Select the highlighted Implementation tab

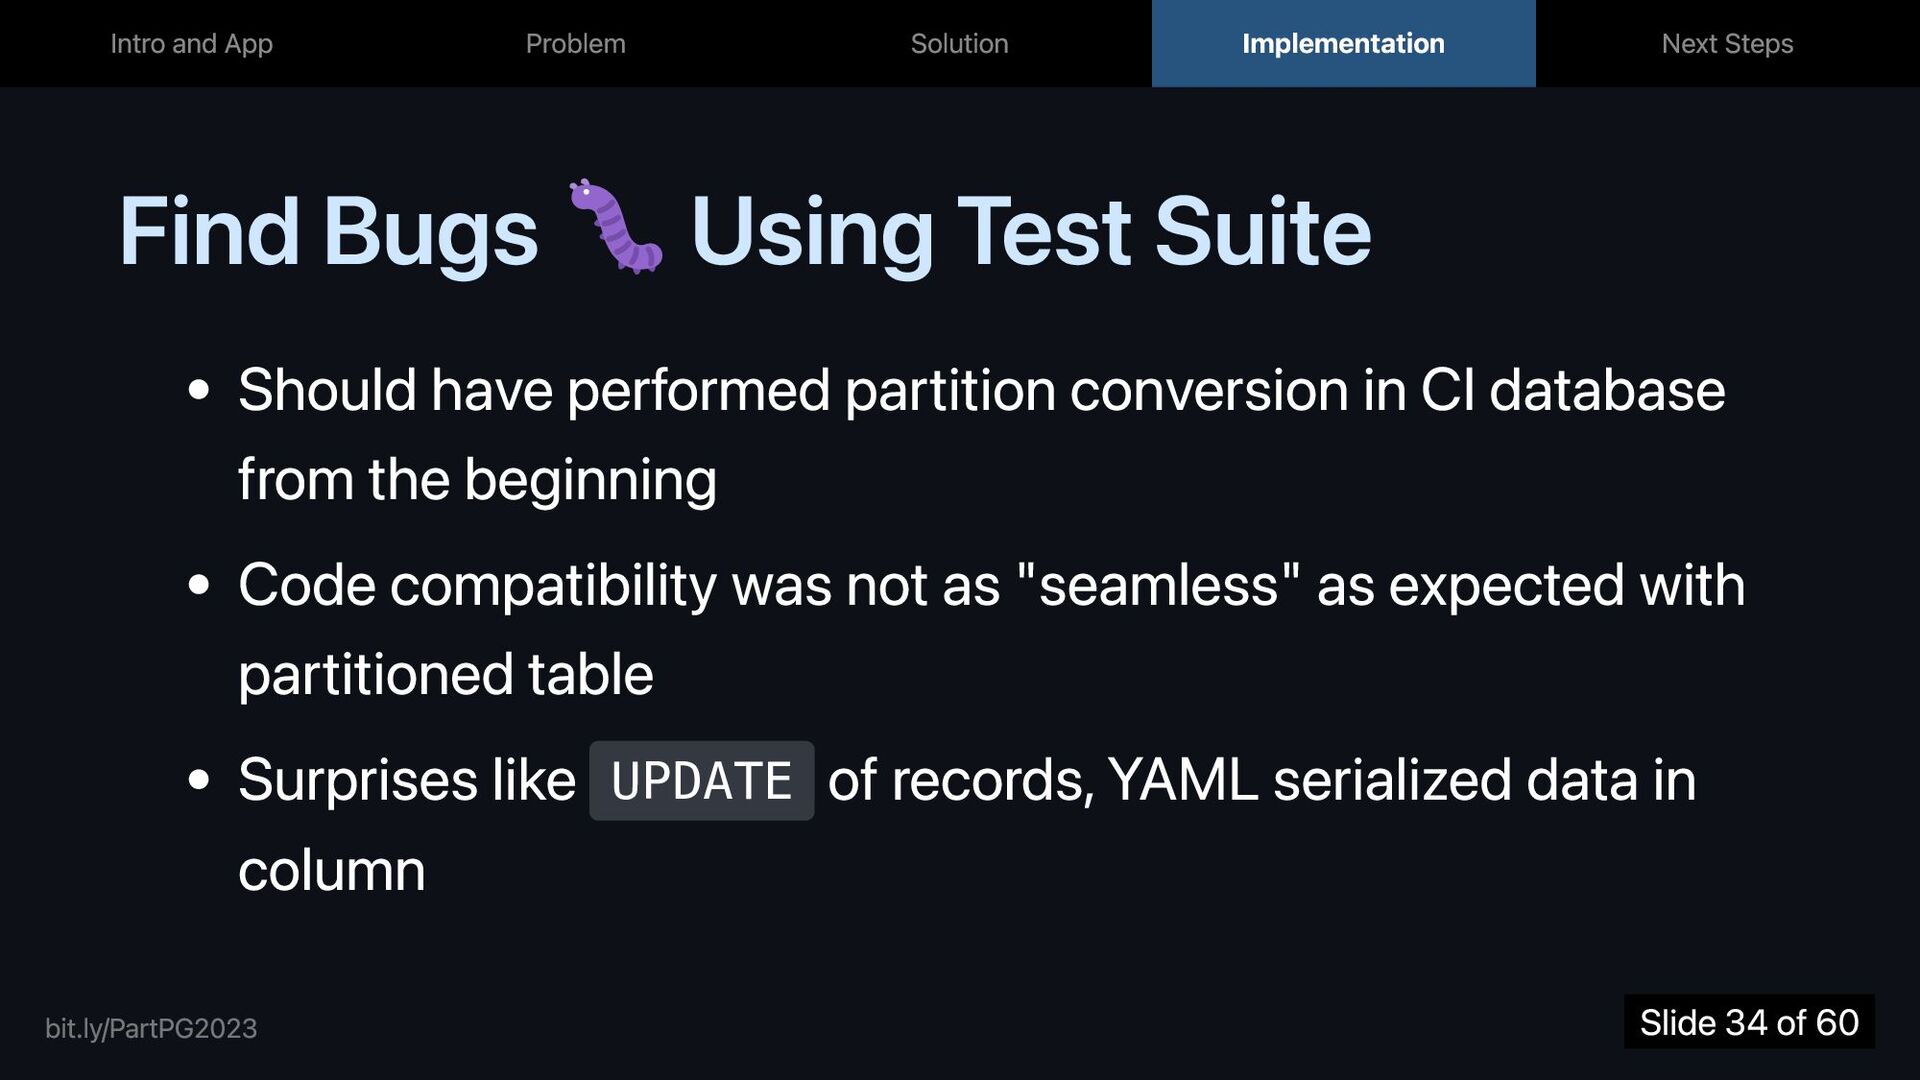[x=1343, y=43]
